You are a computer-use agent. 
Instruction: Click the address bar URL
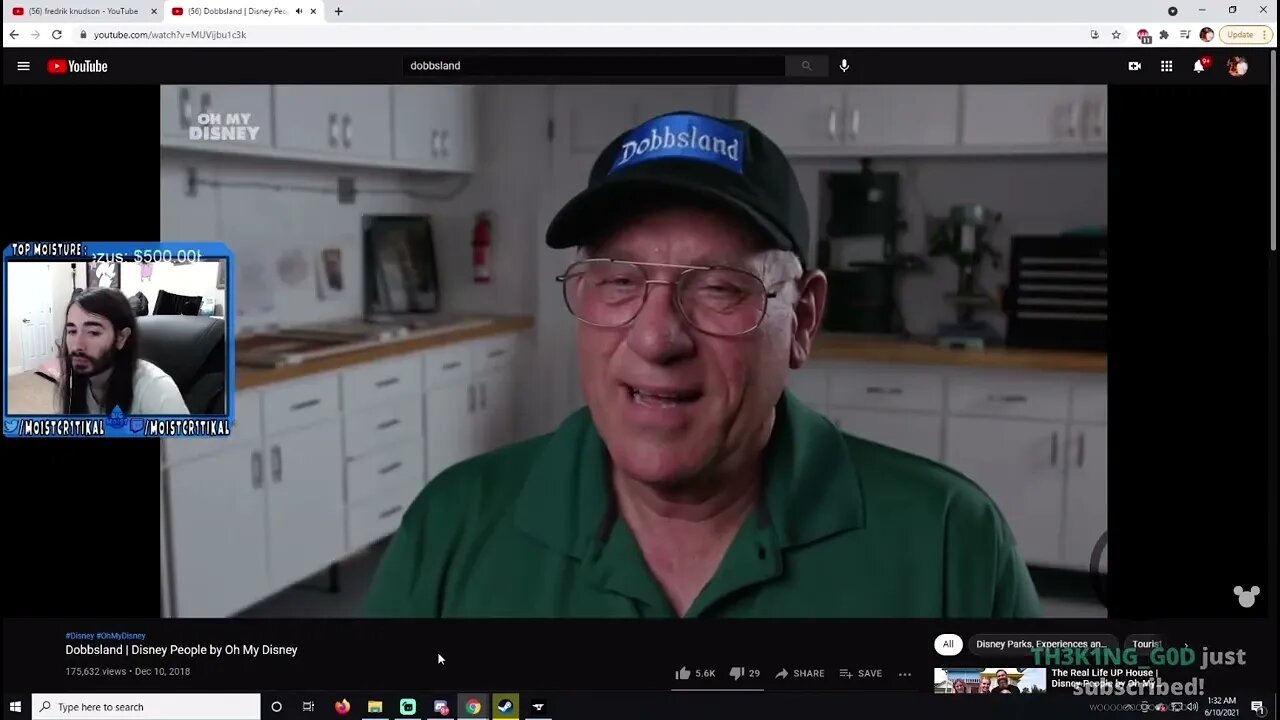point(170,35)
